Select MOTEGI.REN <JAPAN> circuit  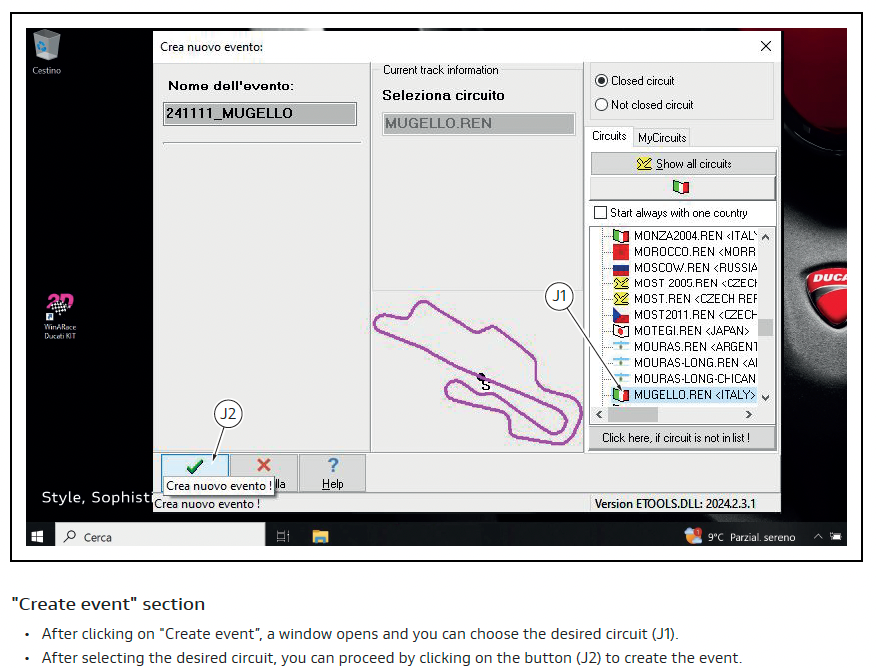692,331
